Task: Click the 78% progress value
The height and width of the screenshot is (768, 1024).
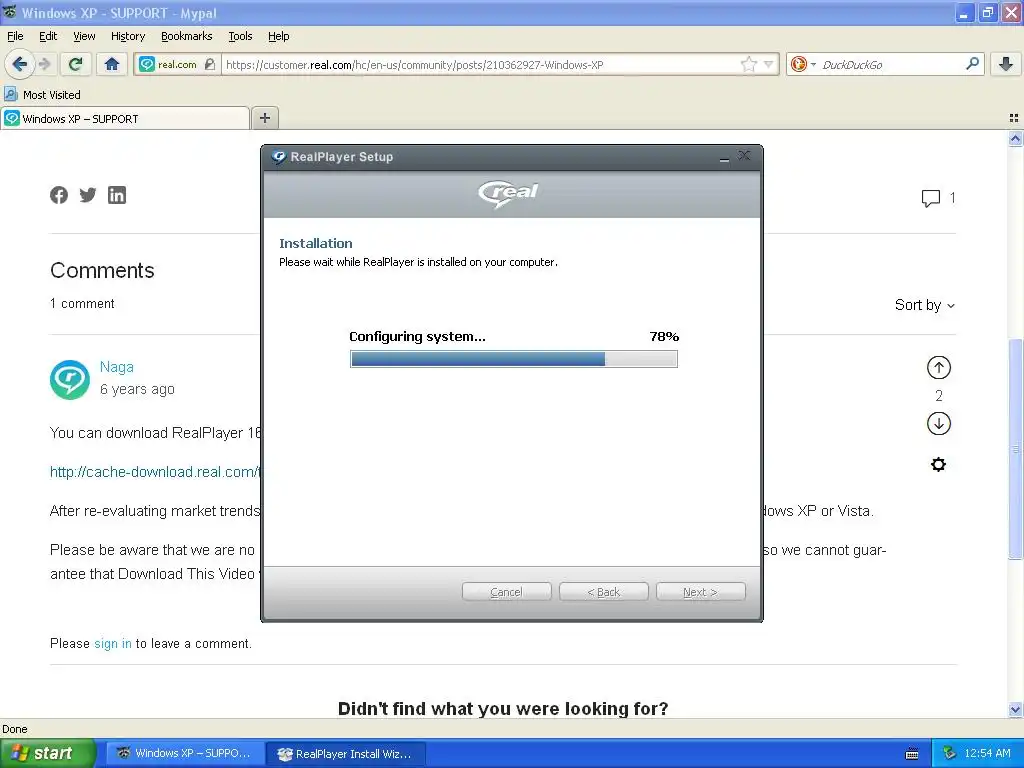Action: (x=664, y=336)
